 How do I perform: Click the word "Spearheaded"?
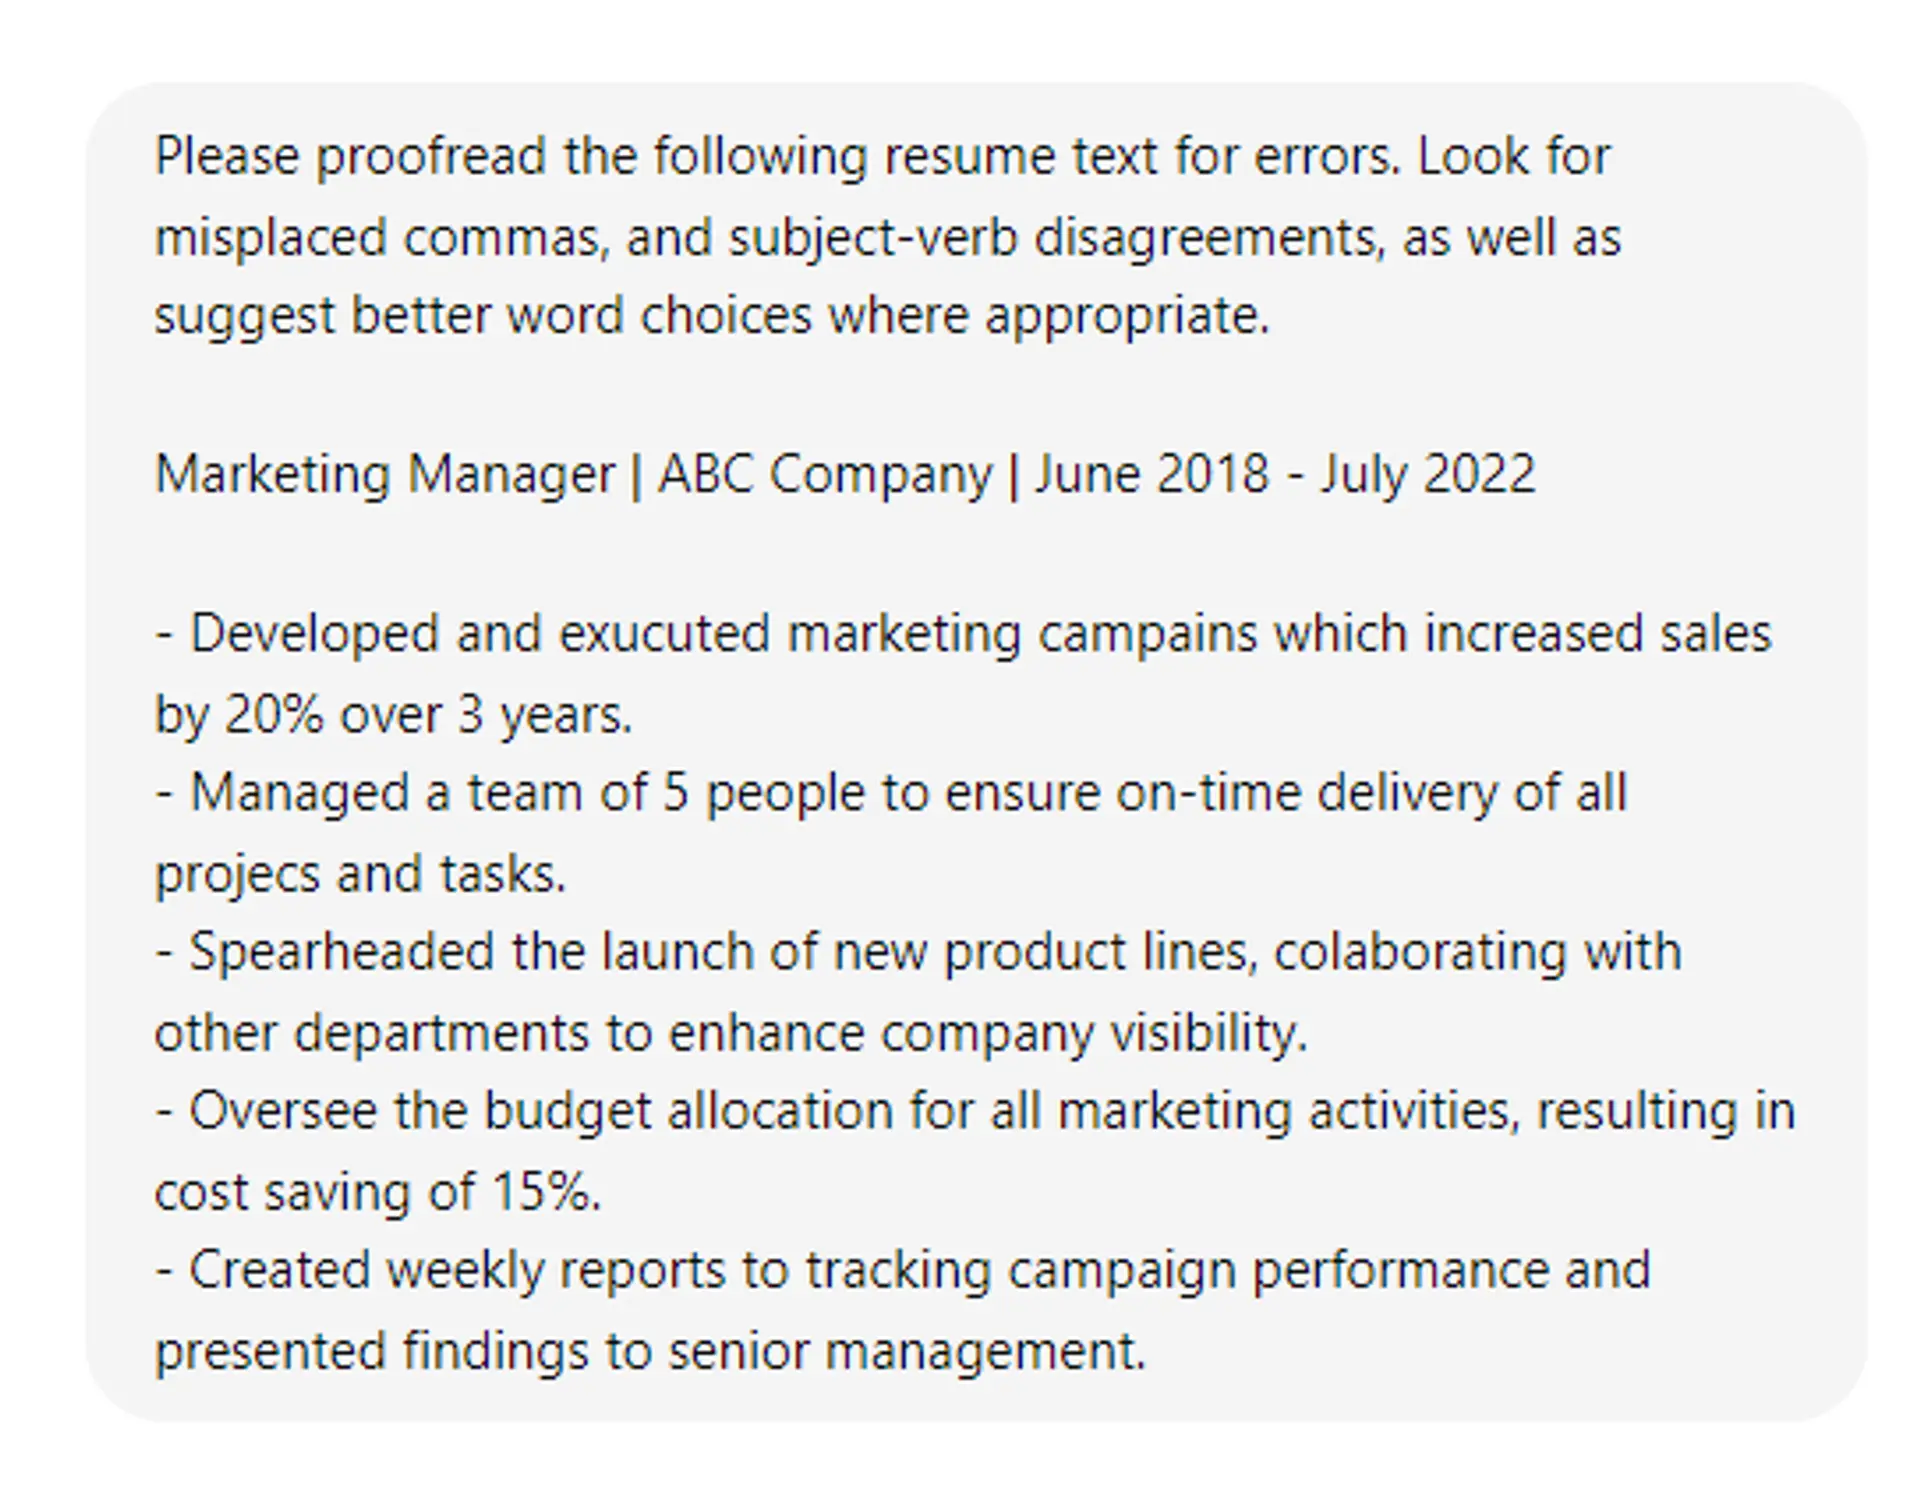tap(341, 951)
